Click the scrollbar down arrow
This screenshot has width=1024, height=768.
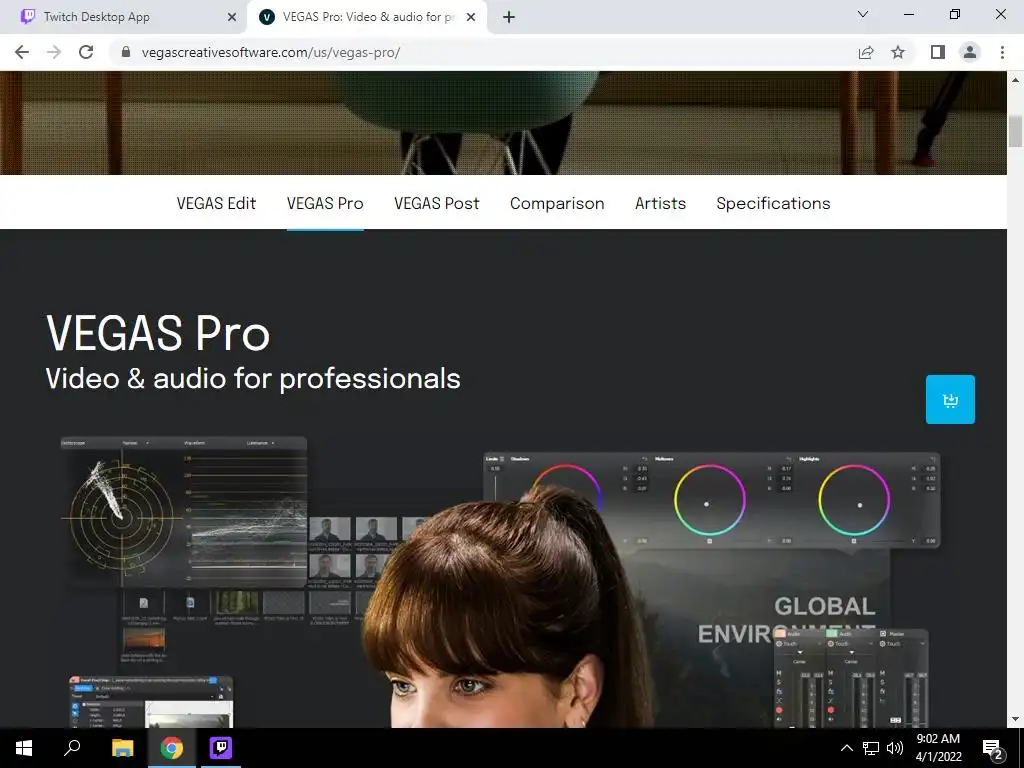click(1015, 719)
